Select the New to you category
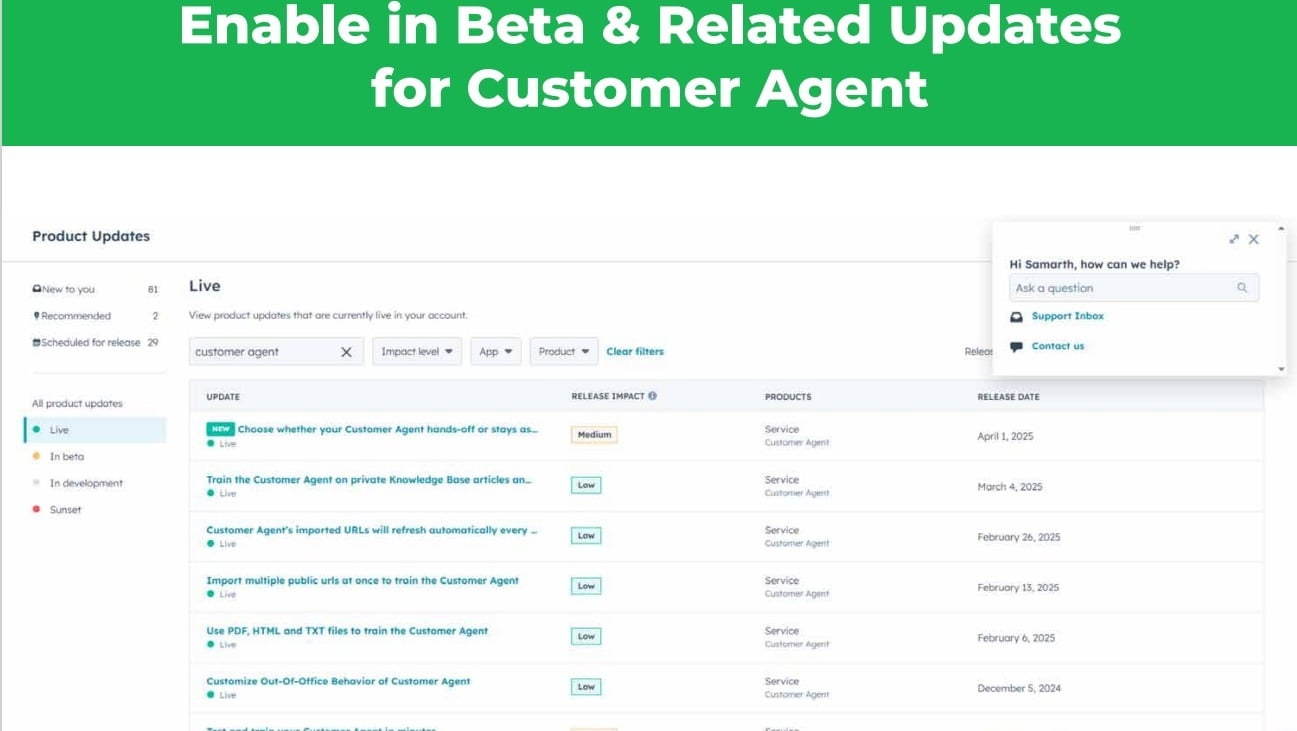This screenshot has width=1297, height=731. (x=95, y=289)
